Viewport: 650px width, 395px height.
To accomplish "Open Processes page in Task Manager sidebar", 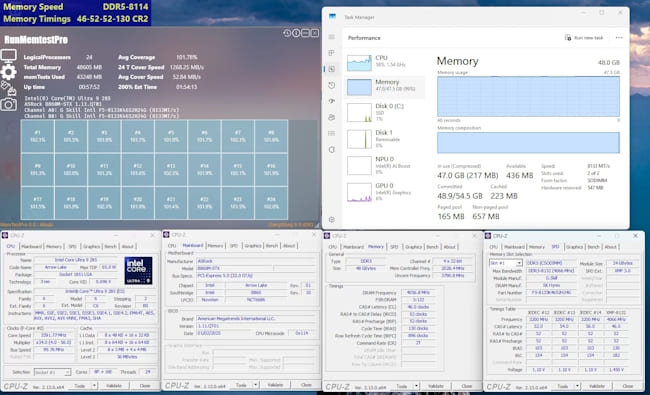I will (332, 53).
